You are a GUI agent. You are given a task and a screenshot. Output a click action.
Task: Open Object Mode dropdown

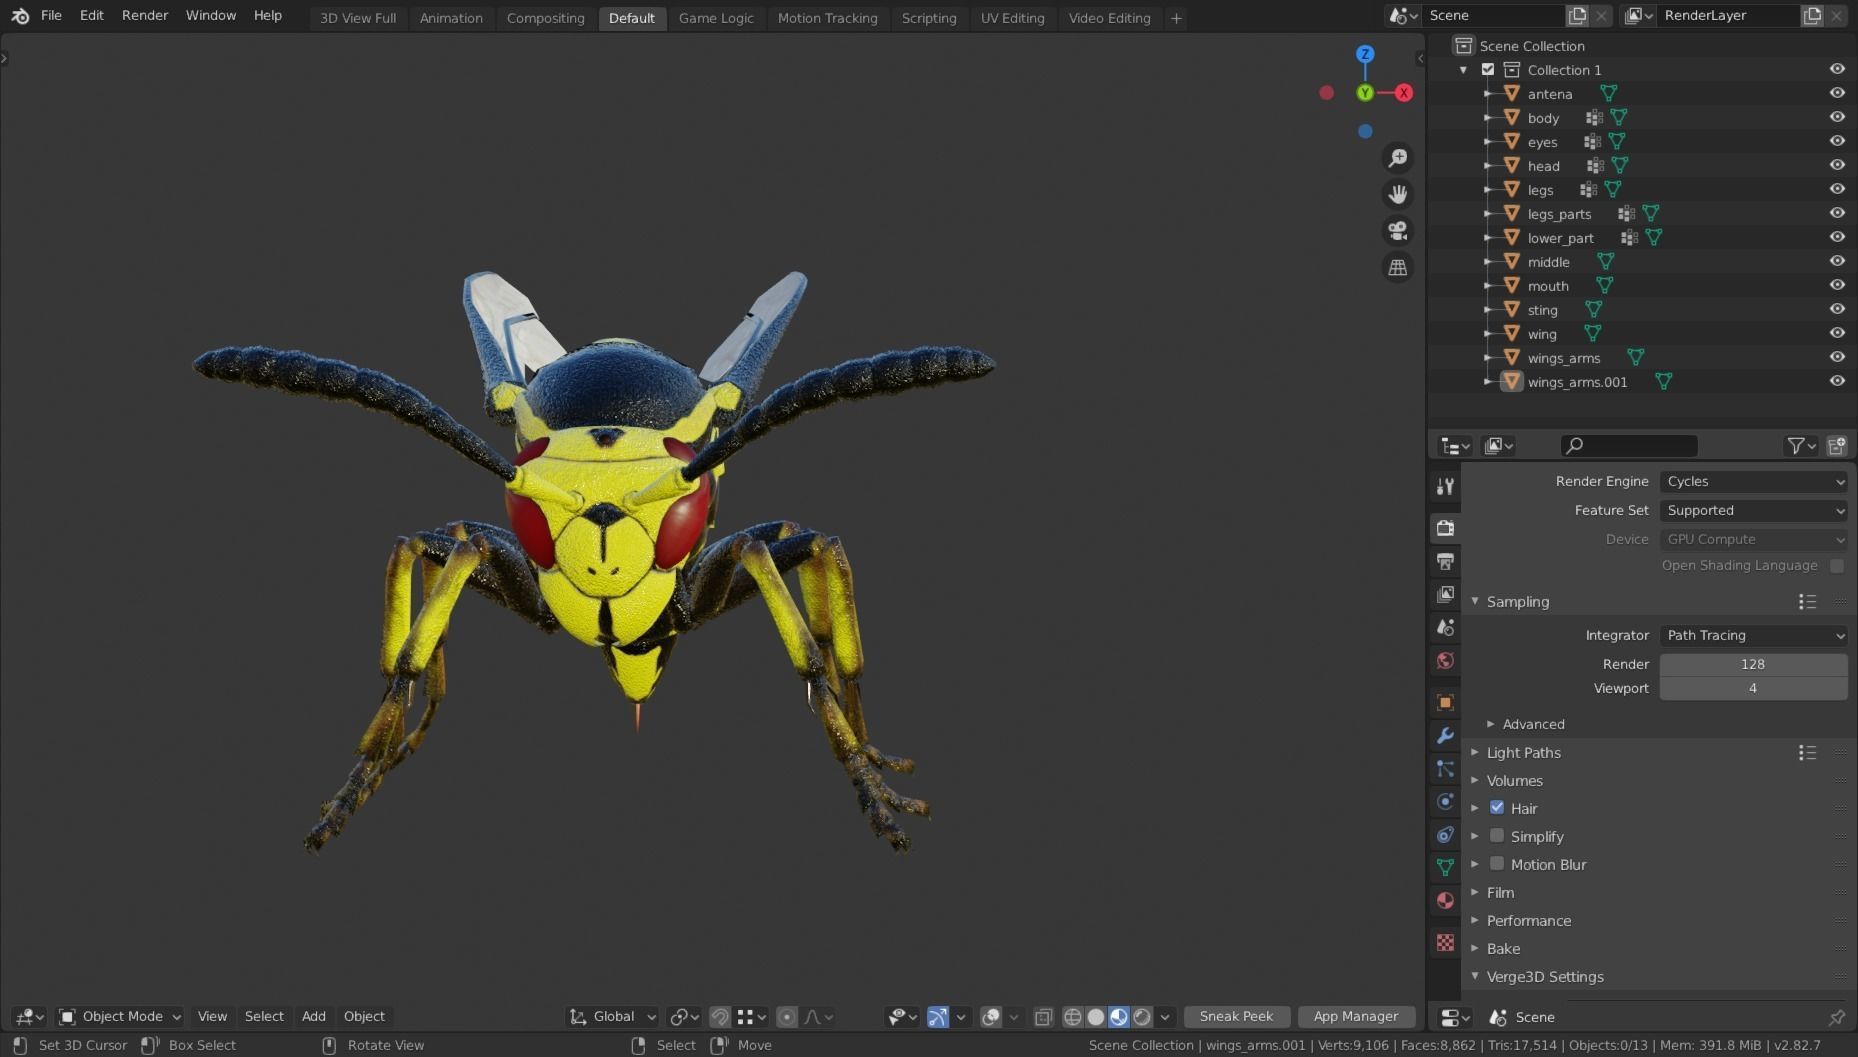pos(120,1017)
